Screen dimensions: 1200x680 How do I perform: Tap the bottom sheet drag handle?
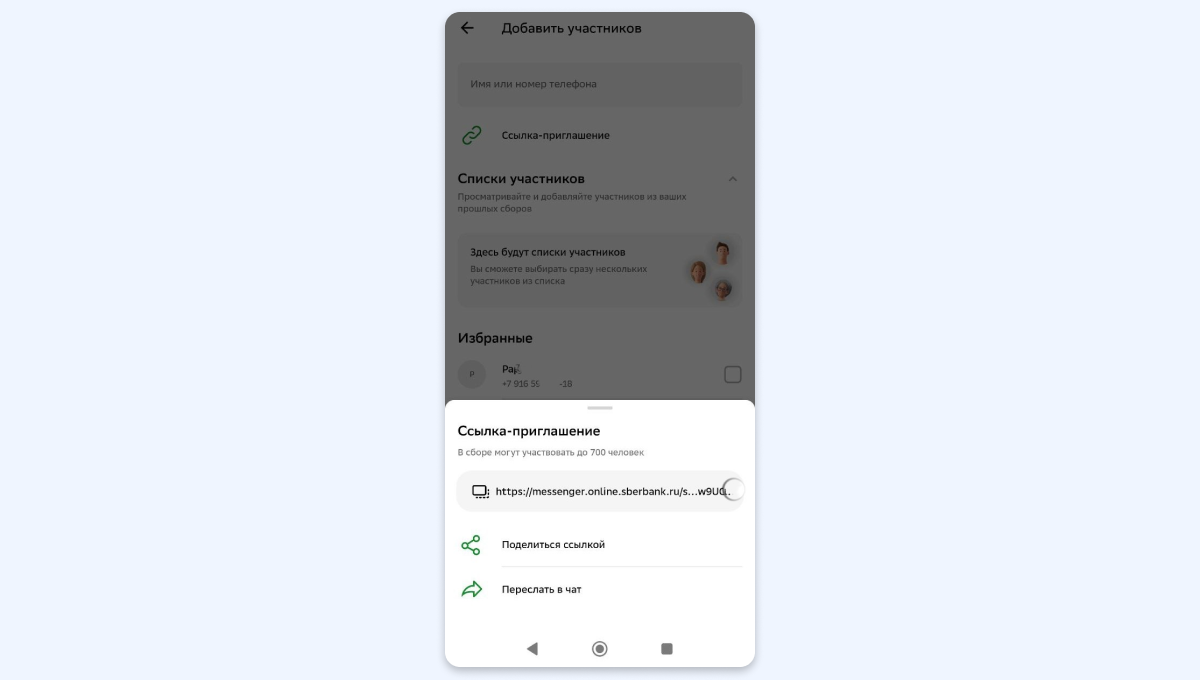pyautogui.click(x=600, y=408)
